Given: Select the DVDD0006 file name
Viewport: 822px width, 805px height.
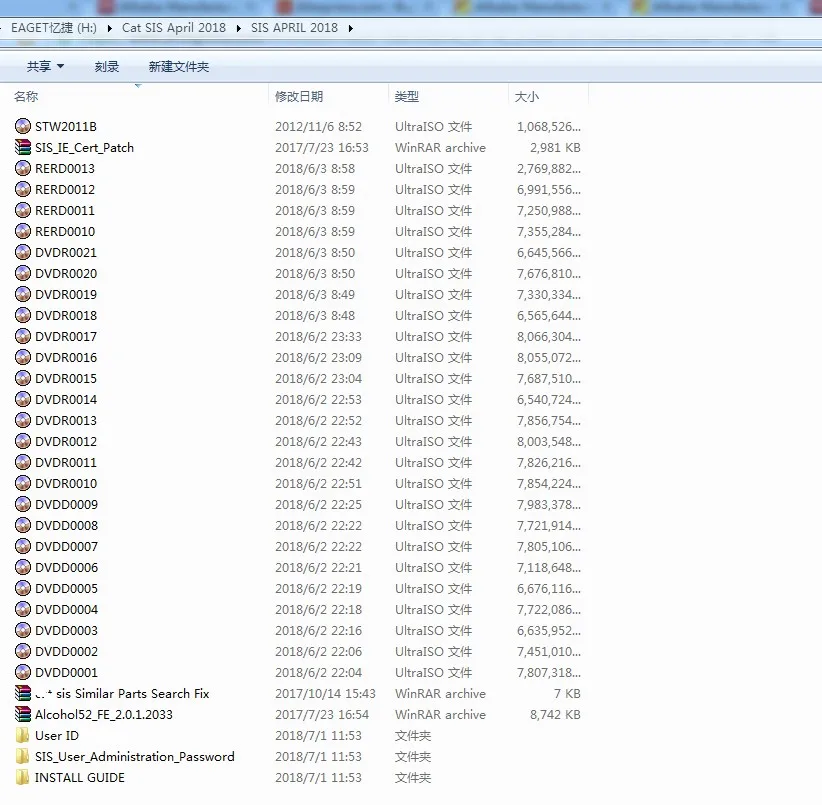Looking at the screenshot, I should coord(67,567).
